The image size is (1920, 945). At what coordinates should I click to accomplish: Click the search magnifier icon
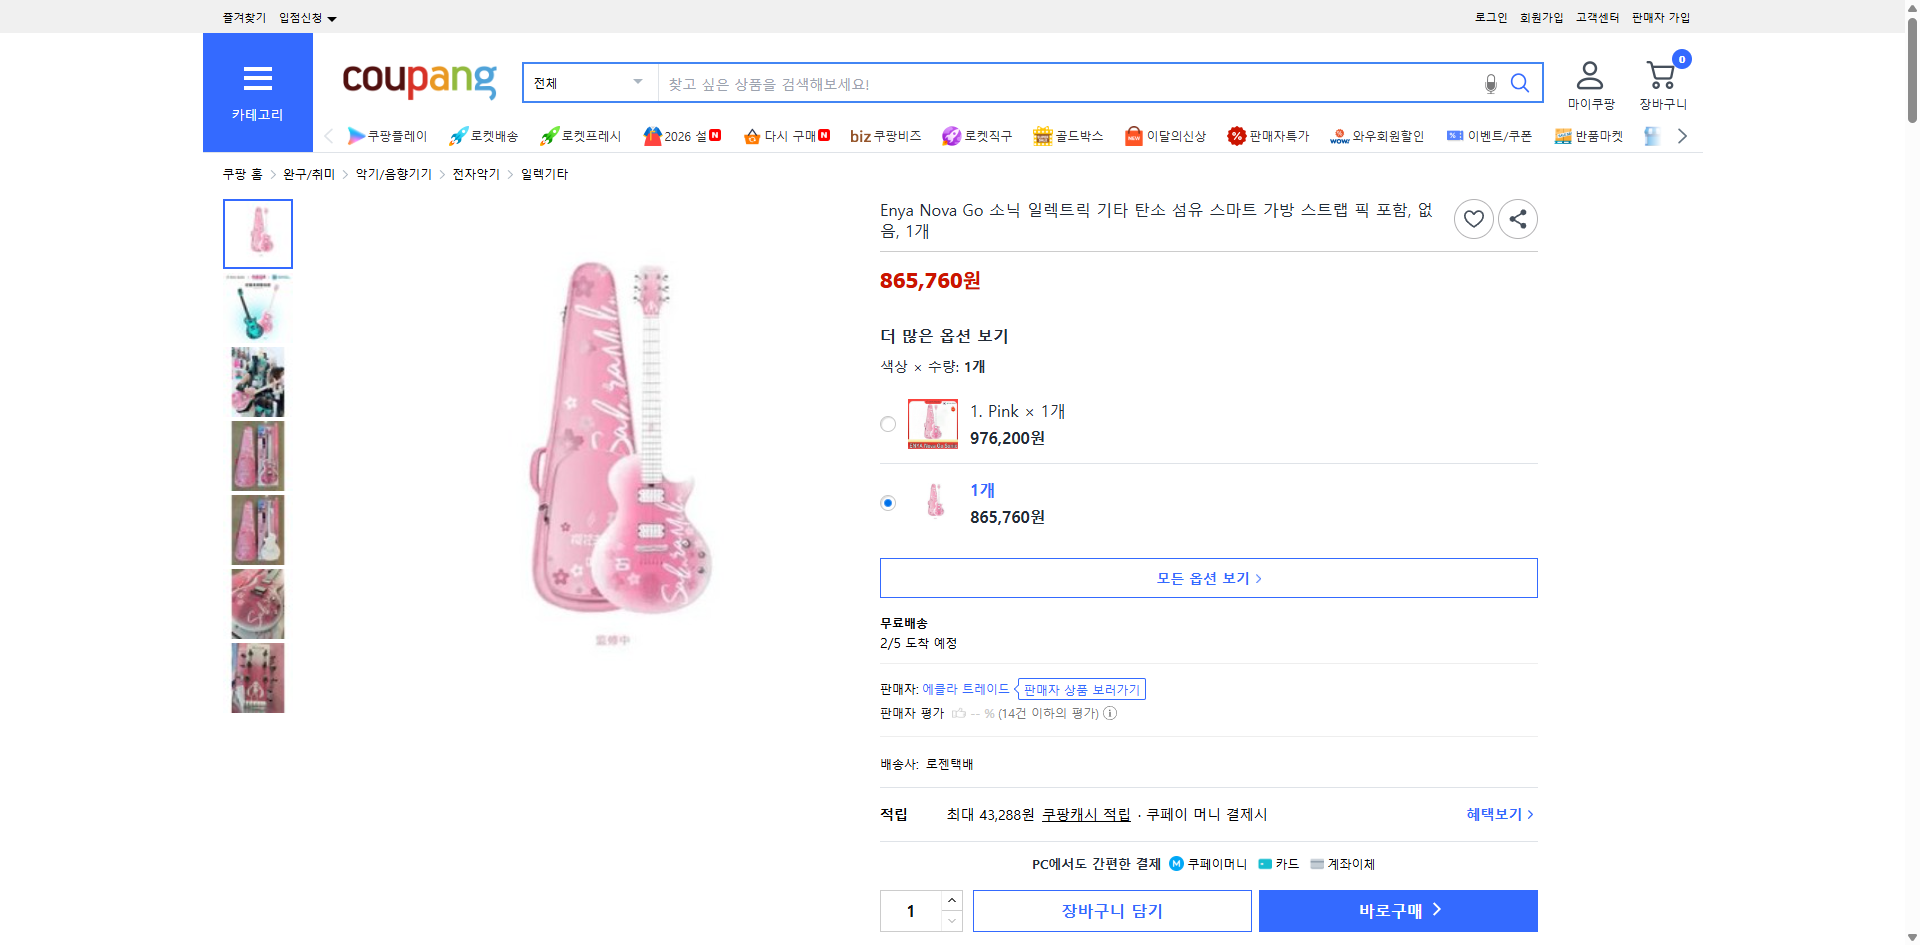[1519, 84]
